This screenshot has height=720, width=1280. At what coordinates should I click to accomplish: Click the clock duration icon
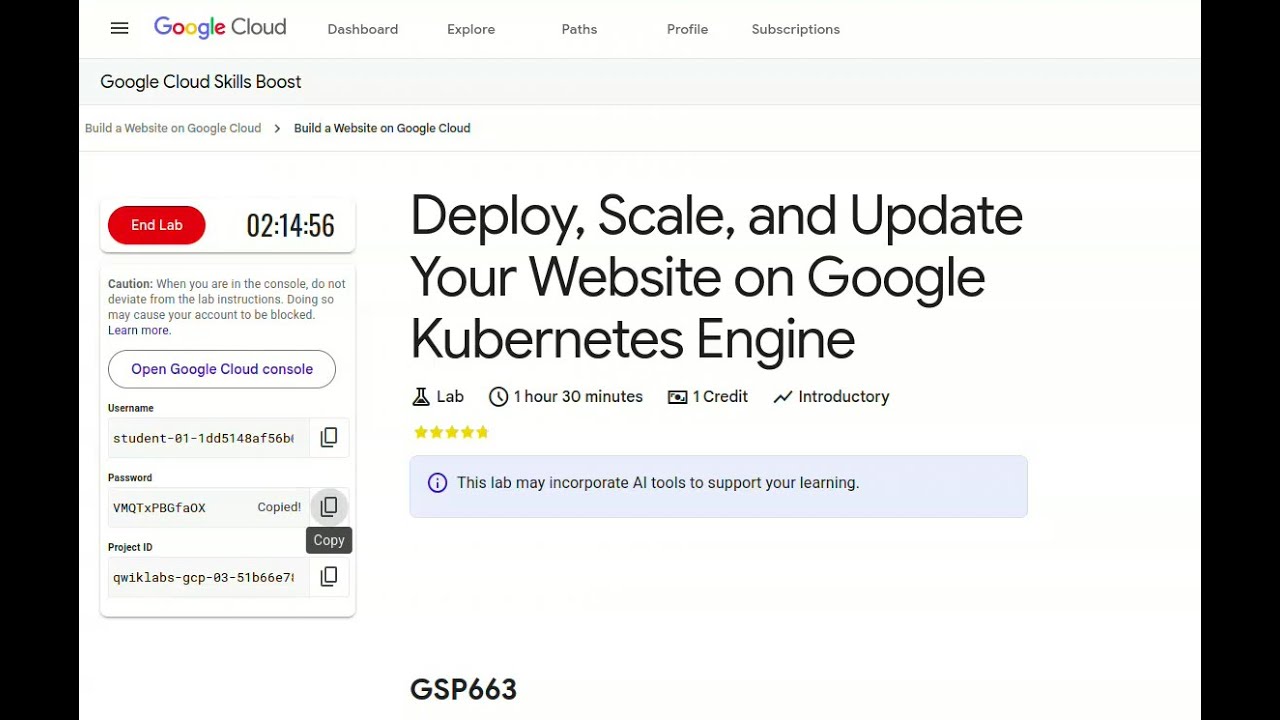(x=498, y=397)
